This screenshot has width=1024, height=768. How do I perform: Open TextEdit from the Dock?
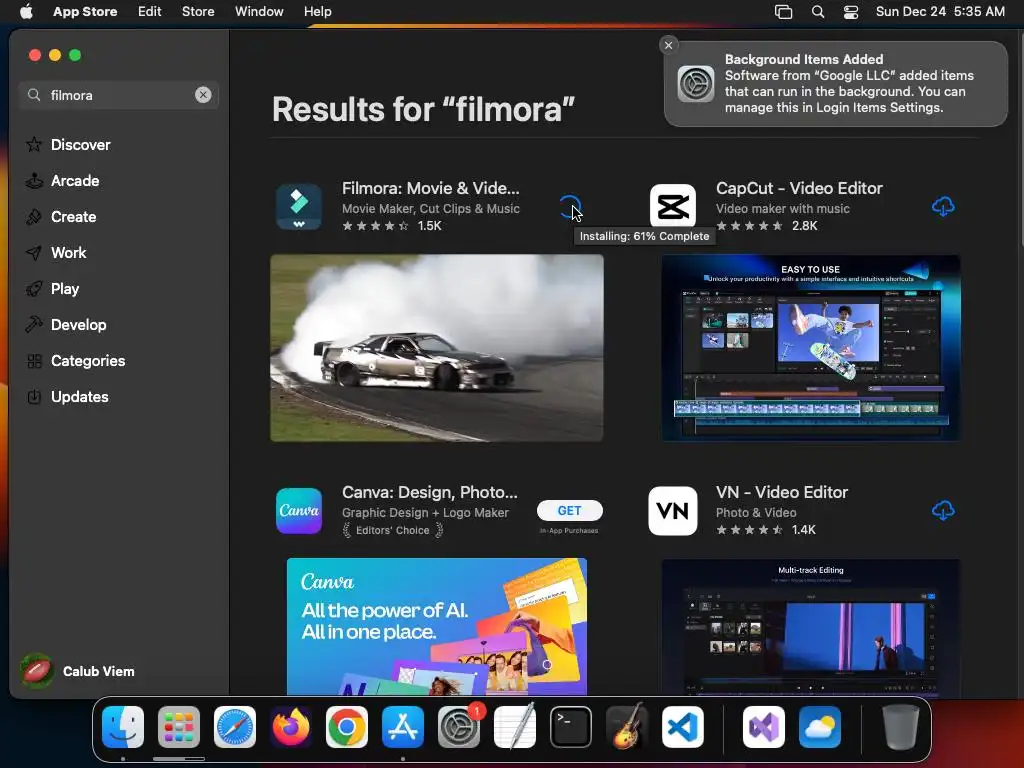pos(515,726)
